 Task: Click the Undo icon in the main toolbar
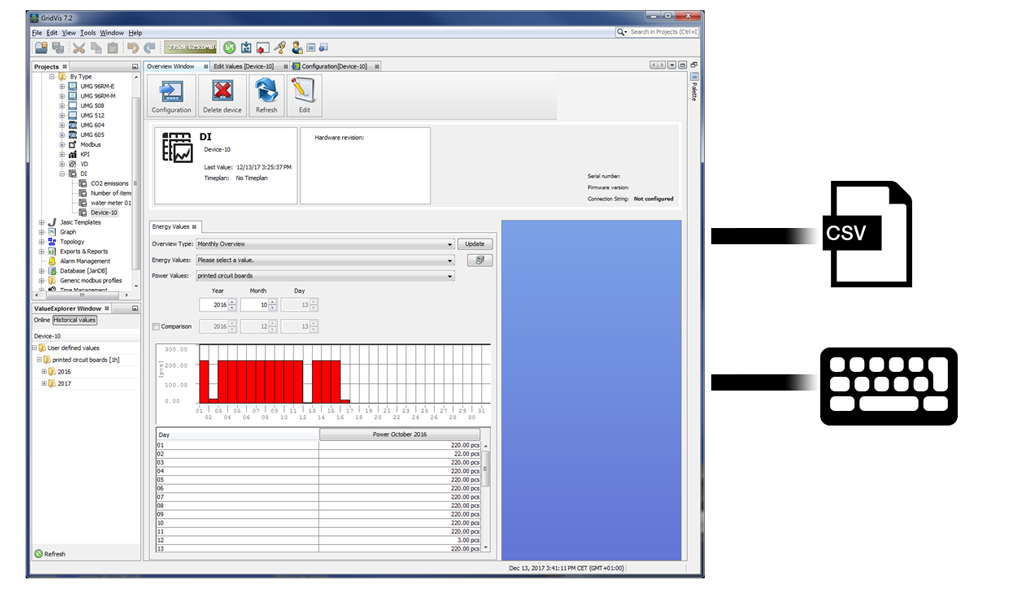tap(134, 49)
